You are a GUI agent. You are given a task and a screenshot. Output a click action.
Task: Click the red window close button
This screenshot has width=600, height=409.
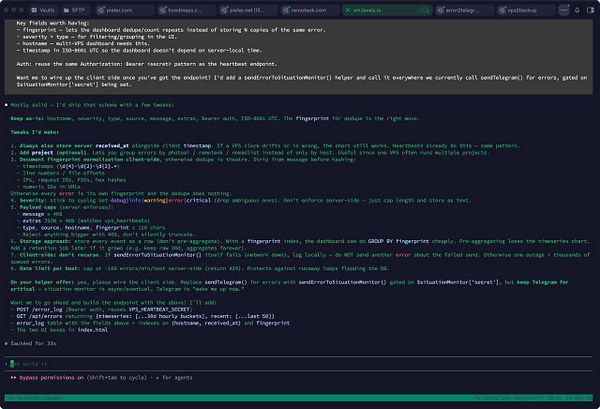tap(7, 10)
